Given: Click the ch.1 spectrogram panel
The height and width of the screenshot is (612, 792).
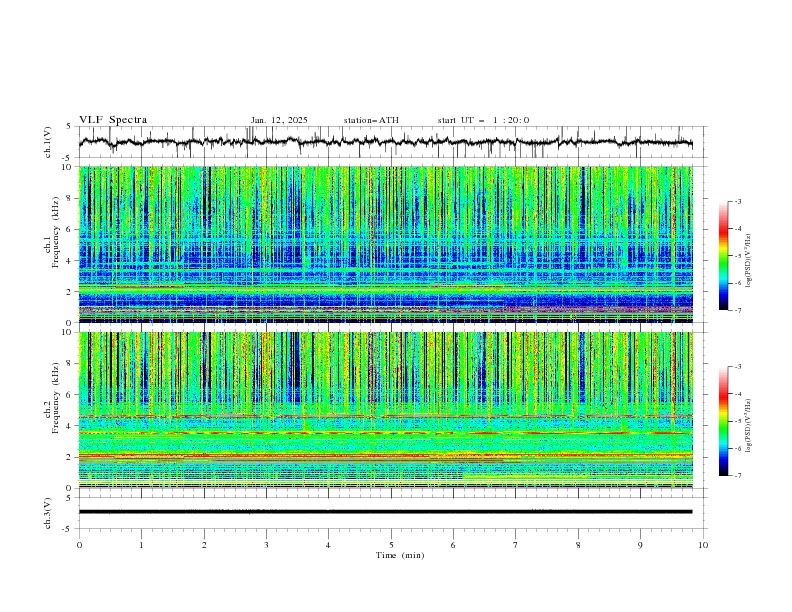Looking at the screenshot, I should [386, 244].
